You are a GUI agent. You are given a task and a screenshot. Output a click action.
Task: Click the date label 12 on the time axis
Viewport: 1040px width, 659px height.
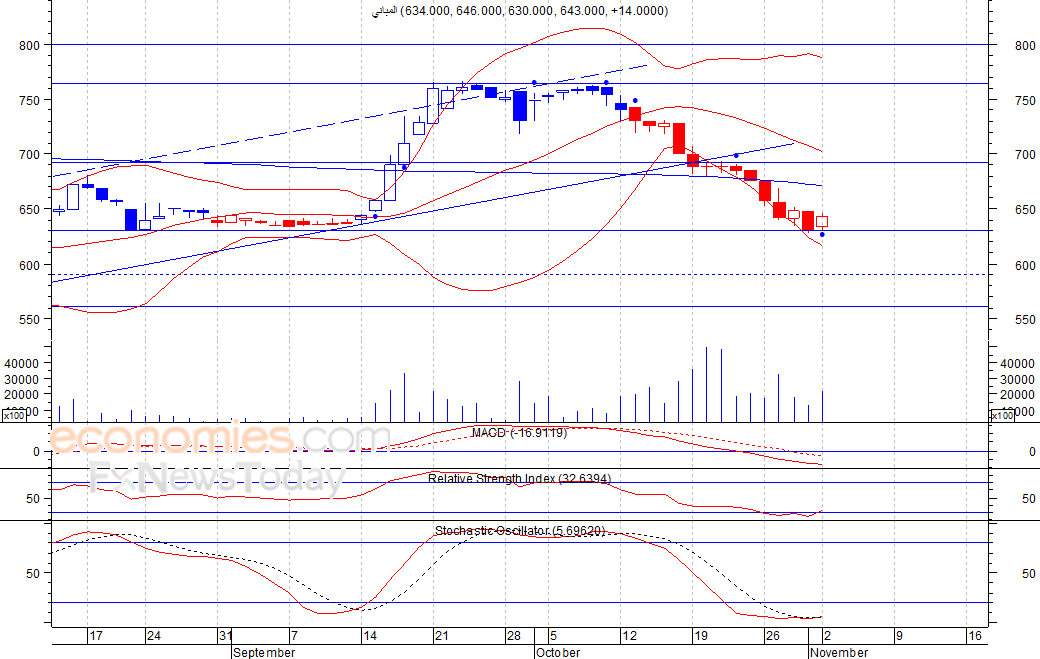pyautogui.click(x=629, y=636)
